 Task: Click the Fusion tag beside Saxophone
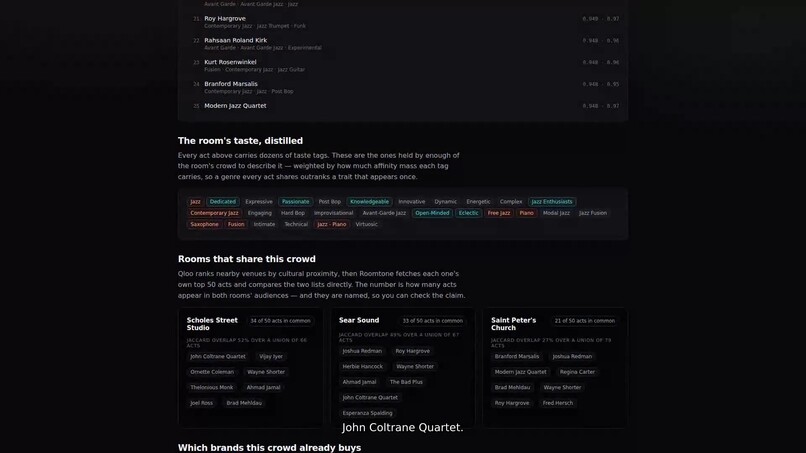[236, 224]
